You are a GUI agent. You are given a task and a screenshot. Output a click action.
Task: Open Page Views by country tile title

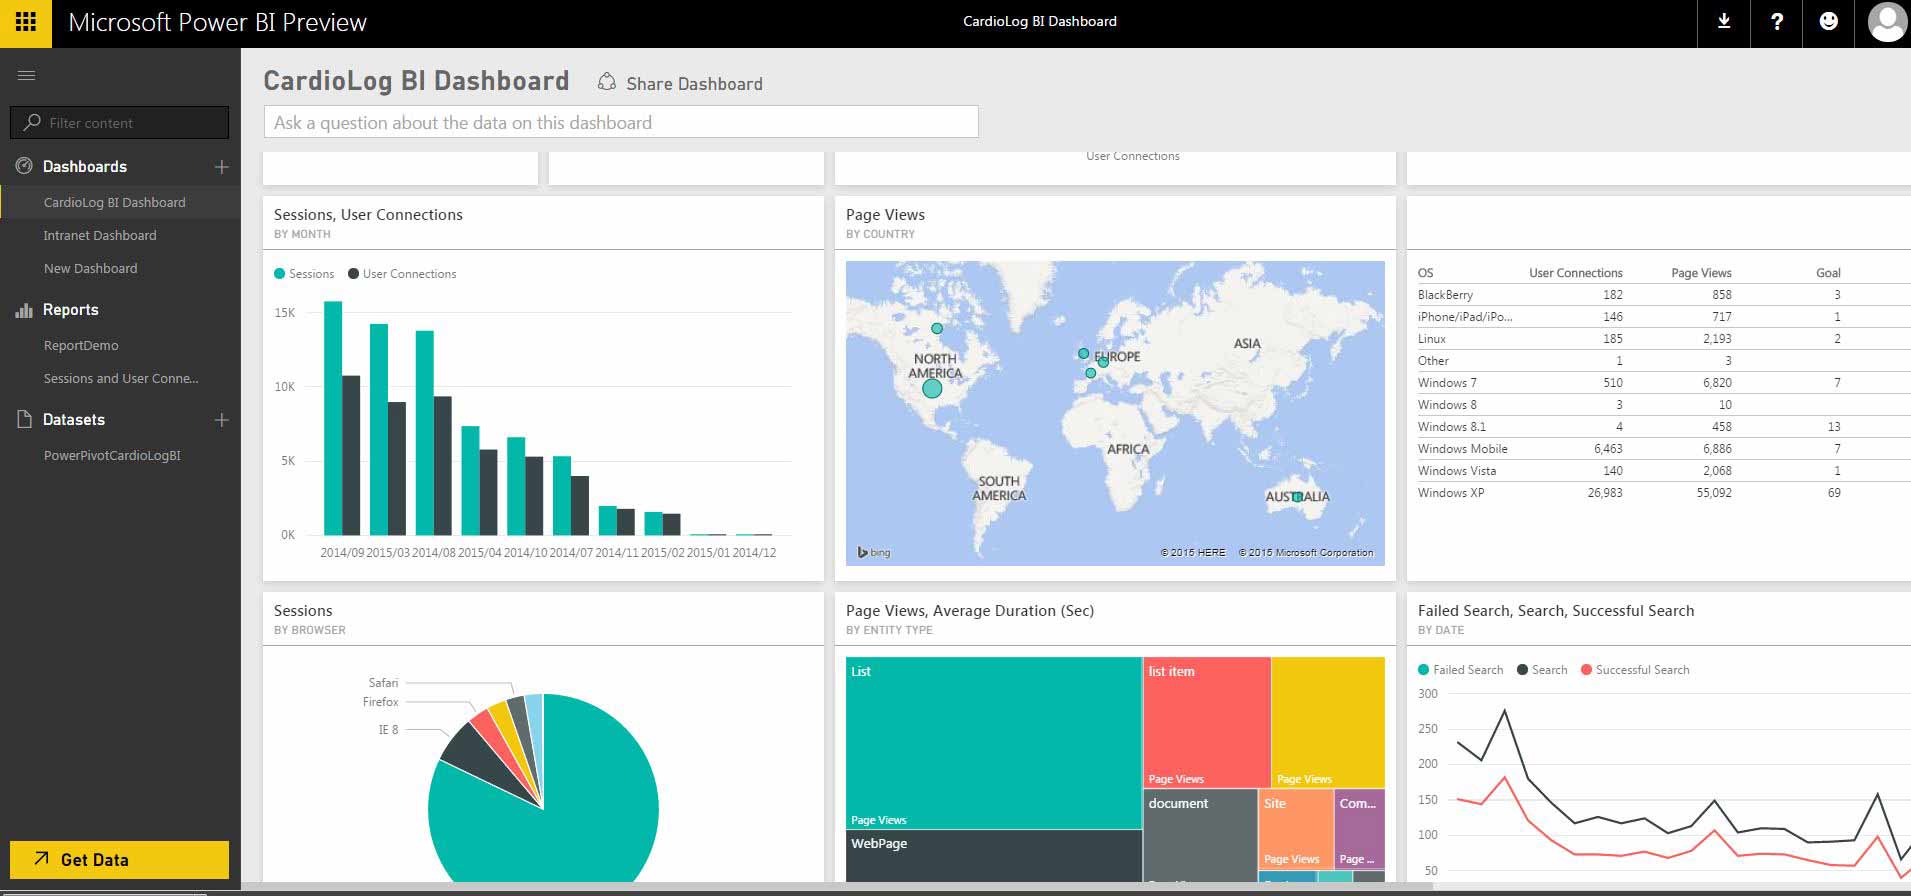coord(885,215)
